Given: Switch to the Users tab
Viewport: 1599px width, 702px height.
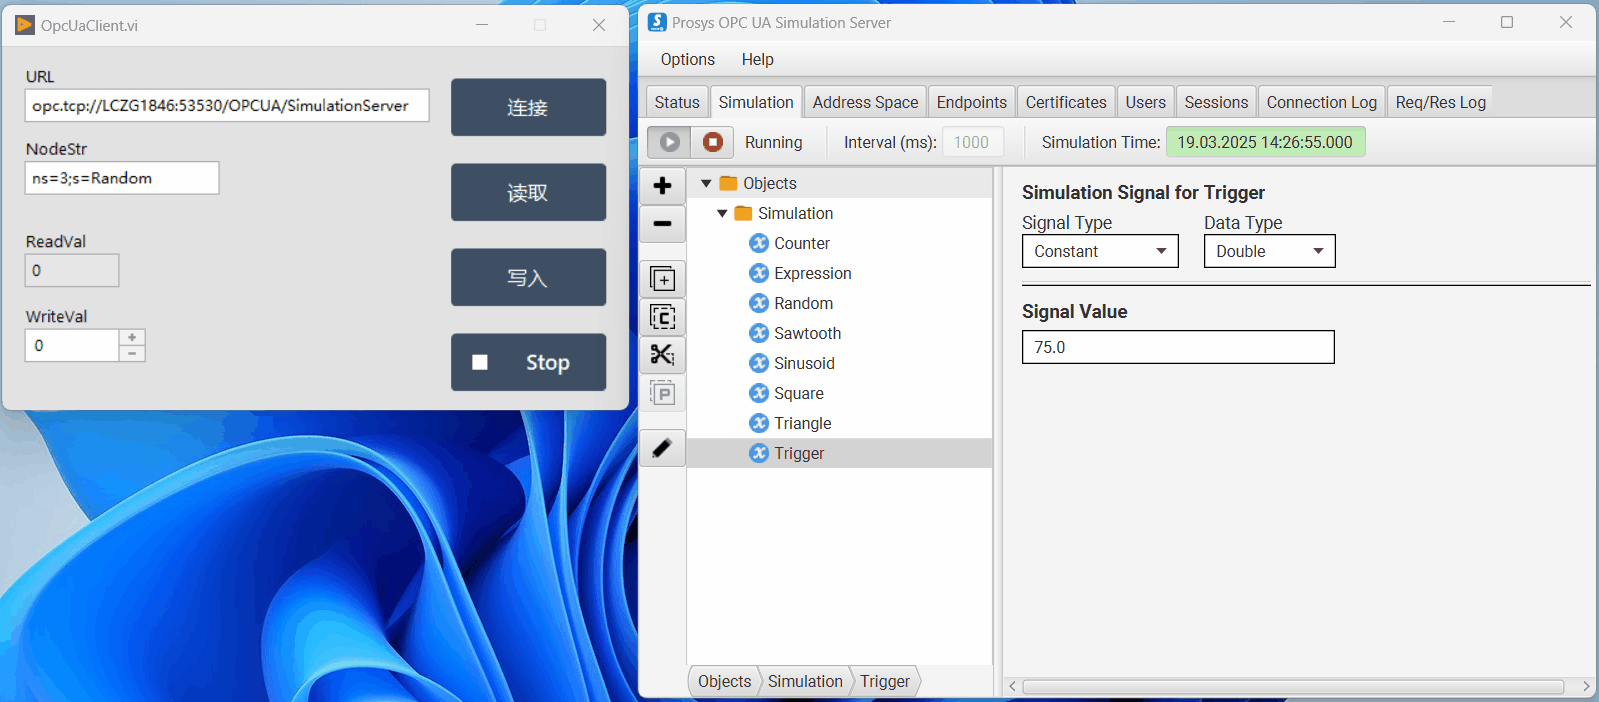Looking at the screenshot, I should coord(1145,102).
